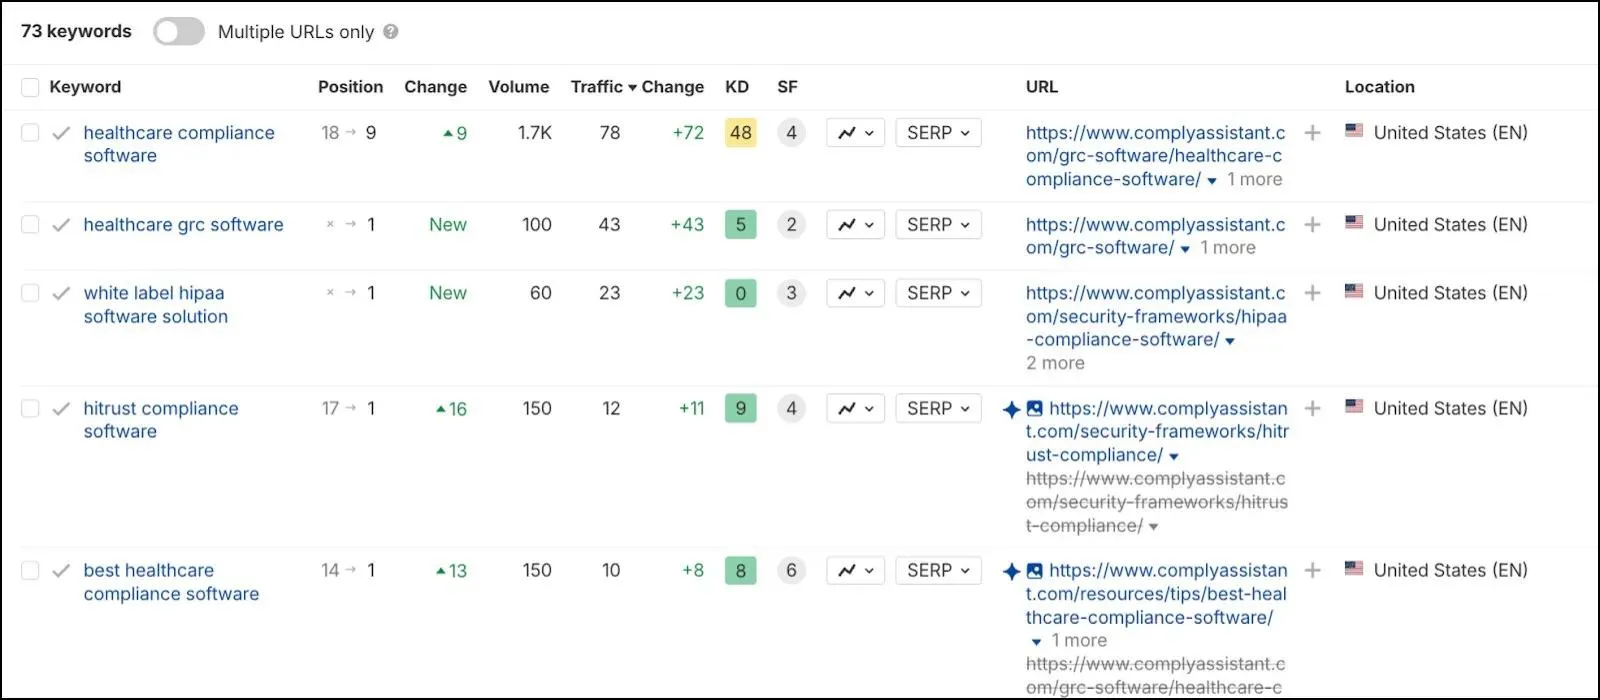1600x700 pixels.
Task: Open trend chart dropdown for healthcare compliance software
Action: pyautogui.click(x=855, y=133)
